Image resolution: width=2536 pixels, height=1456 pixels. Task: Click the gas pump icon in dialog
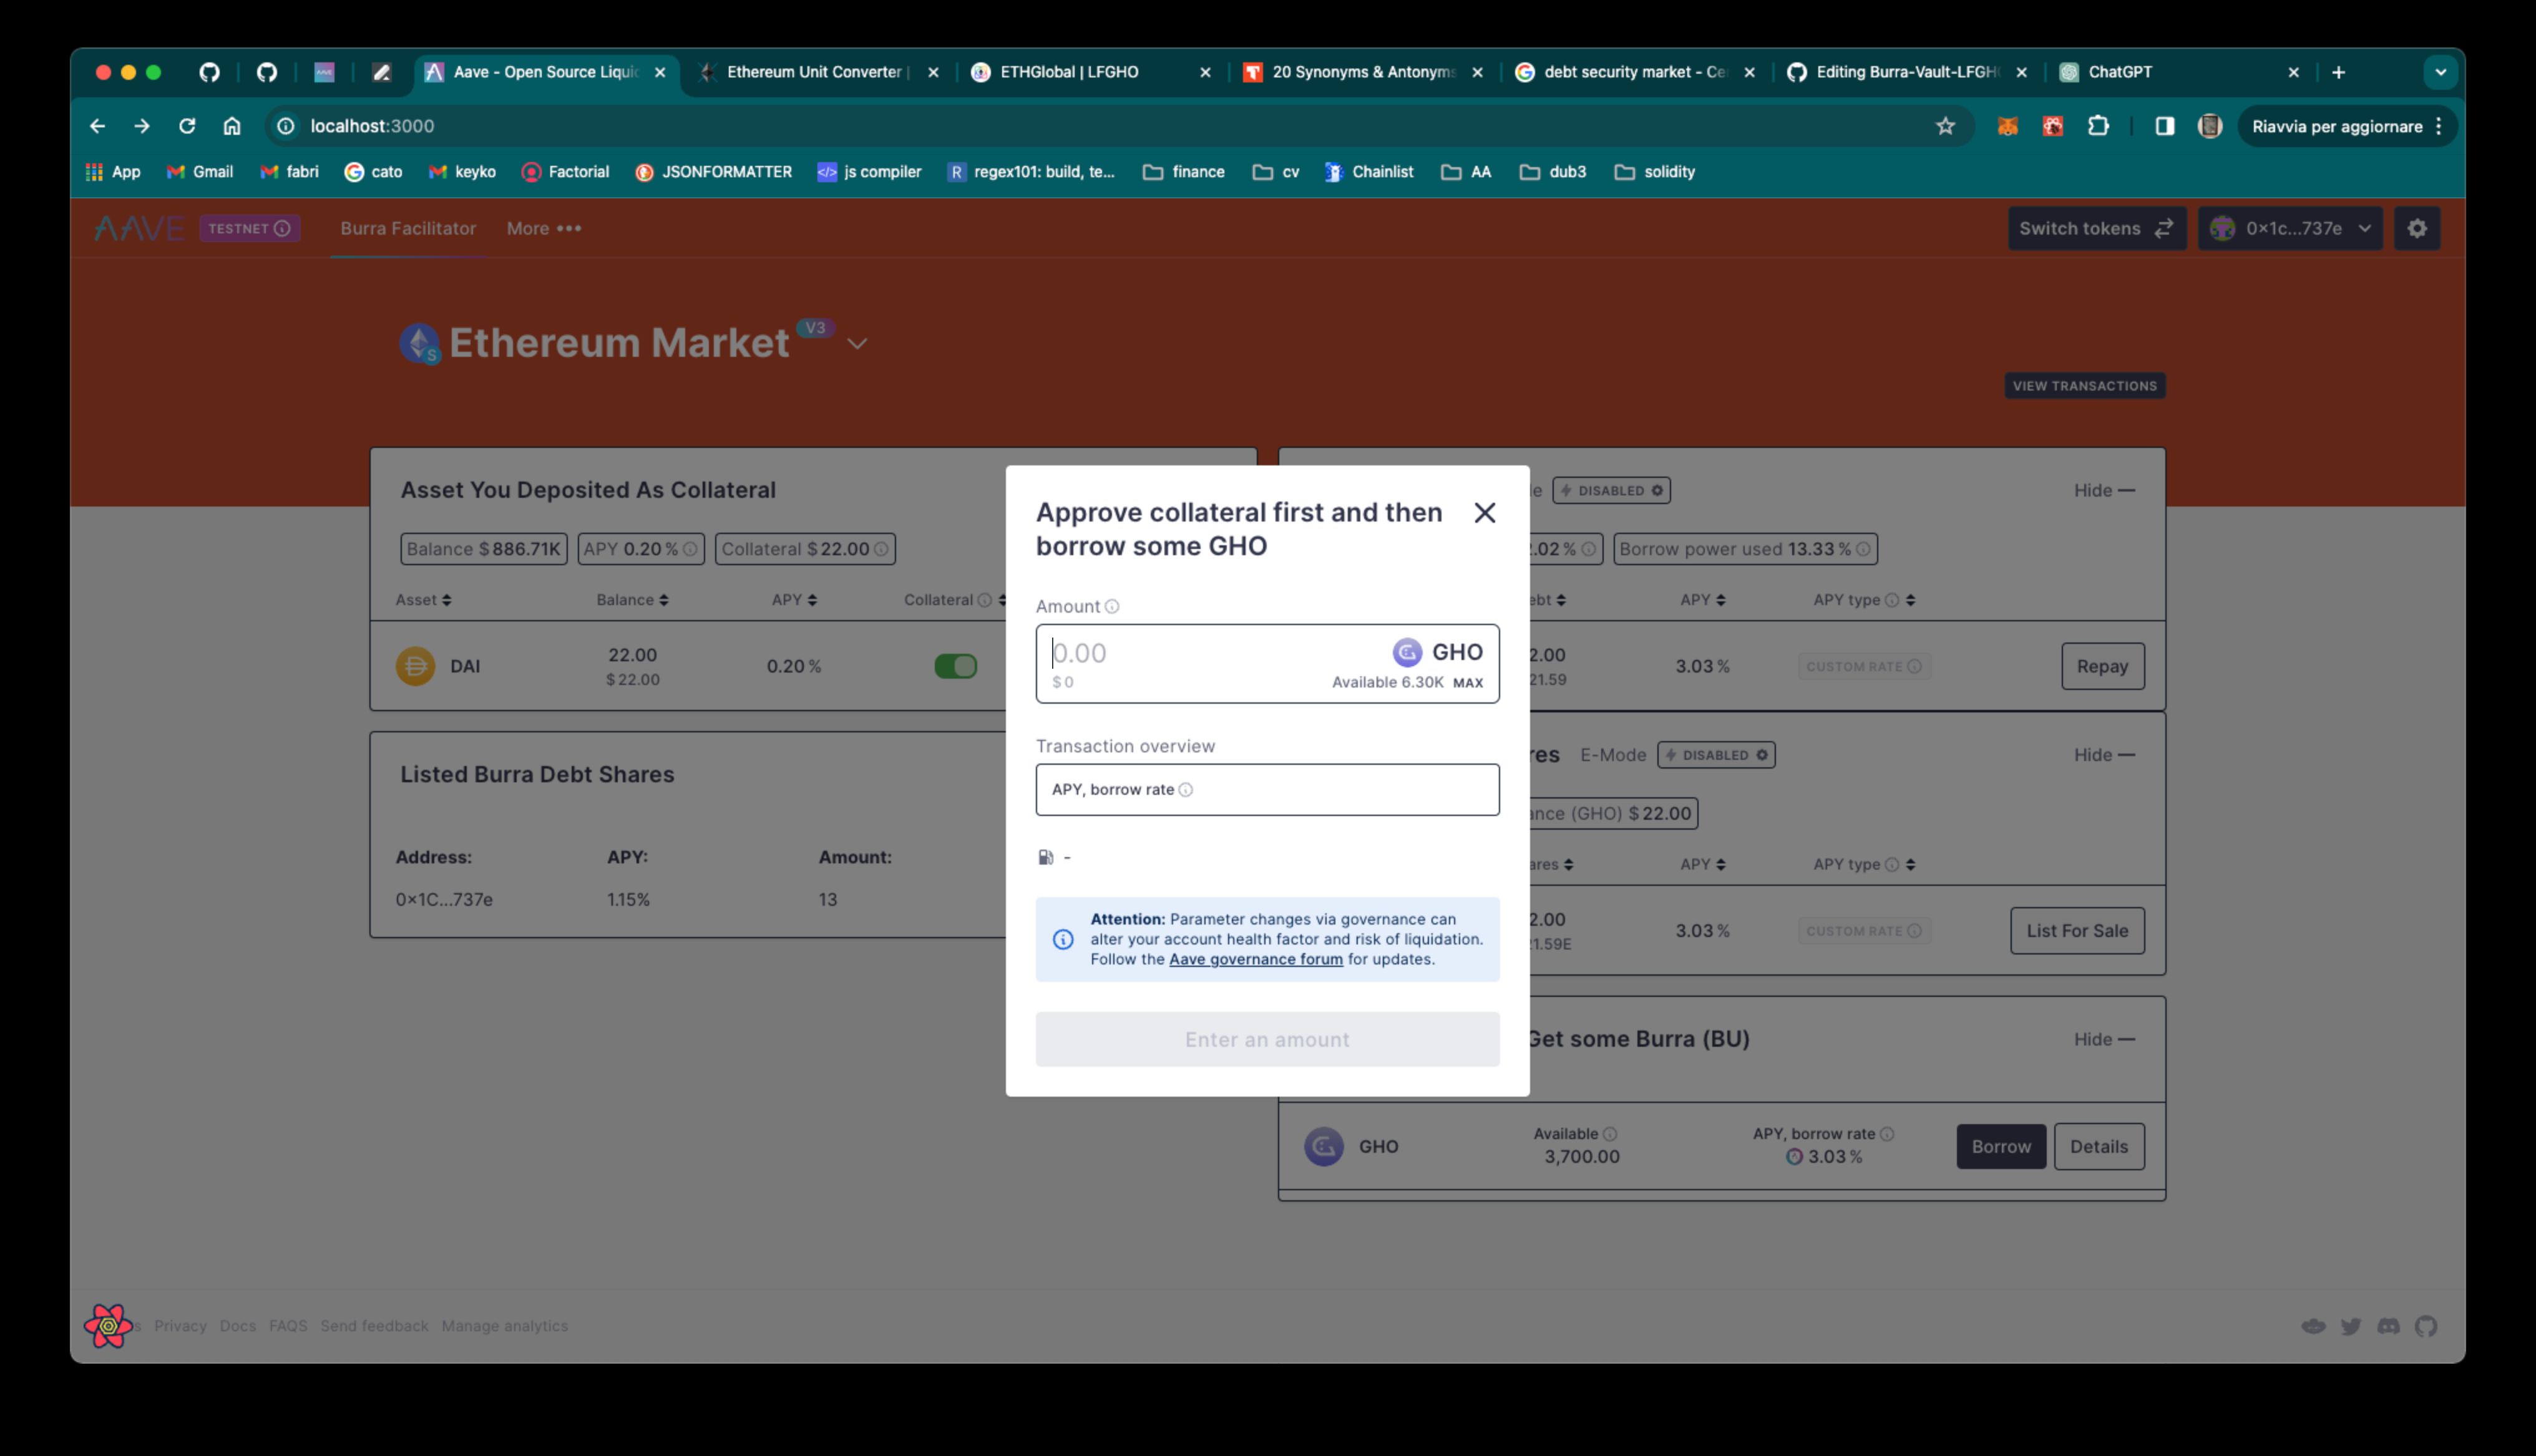pyautogui.click(x=1045, y=857)
